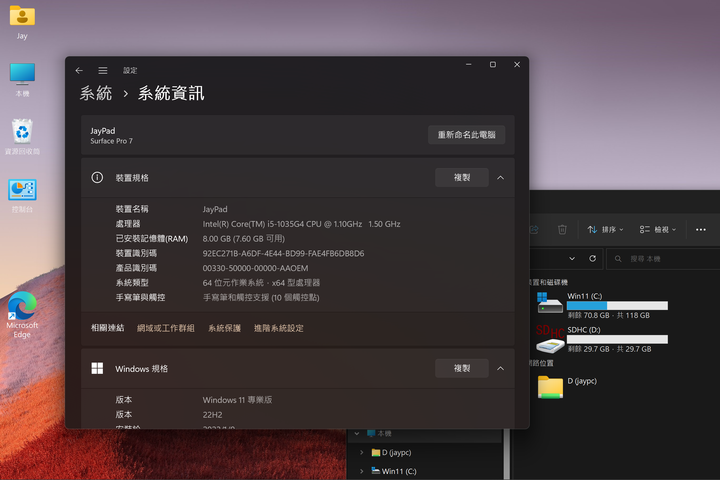Select D (jaypc) in the navigation tree
Image resolution: width=720 pixels, height=480 pixels.
[391, 452]
